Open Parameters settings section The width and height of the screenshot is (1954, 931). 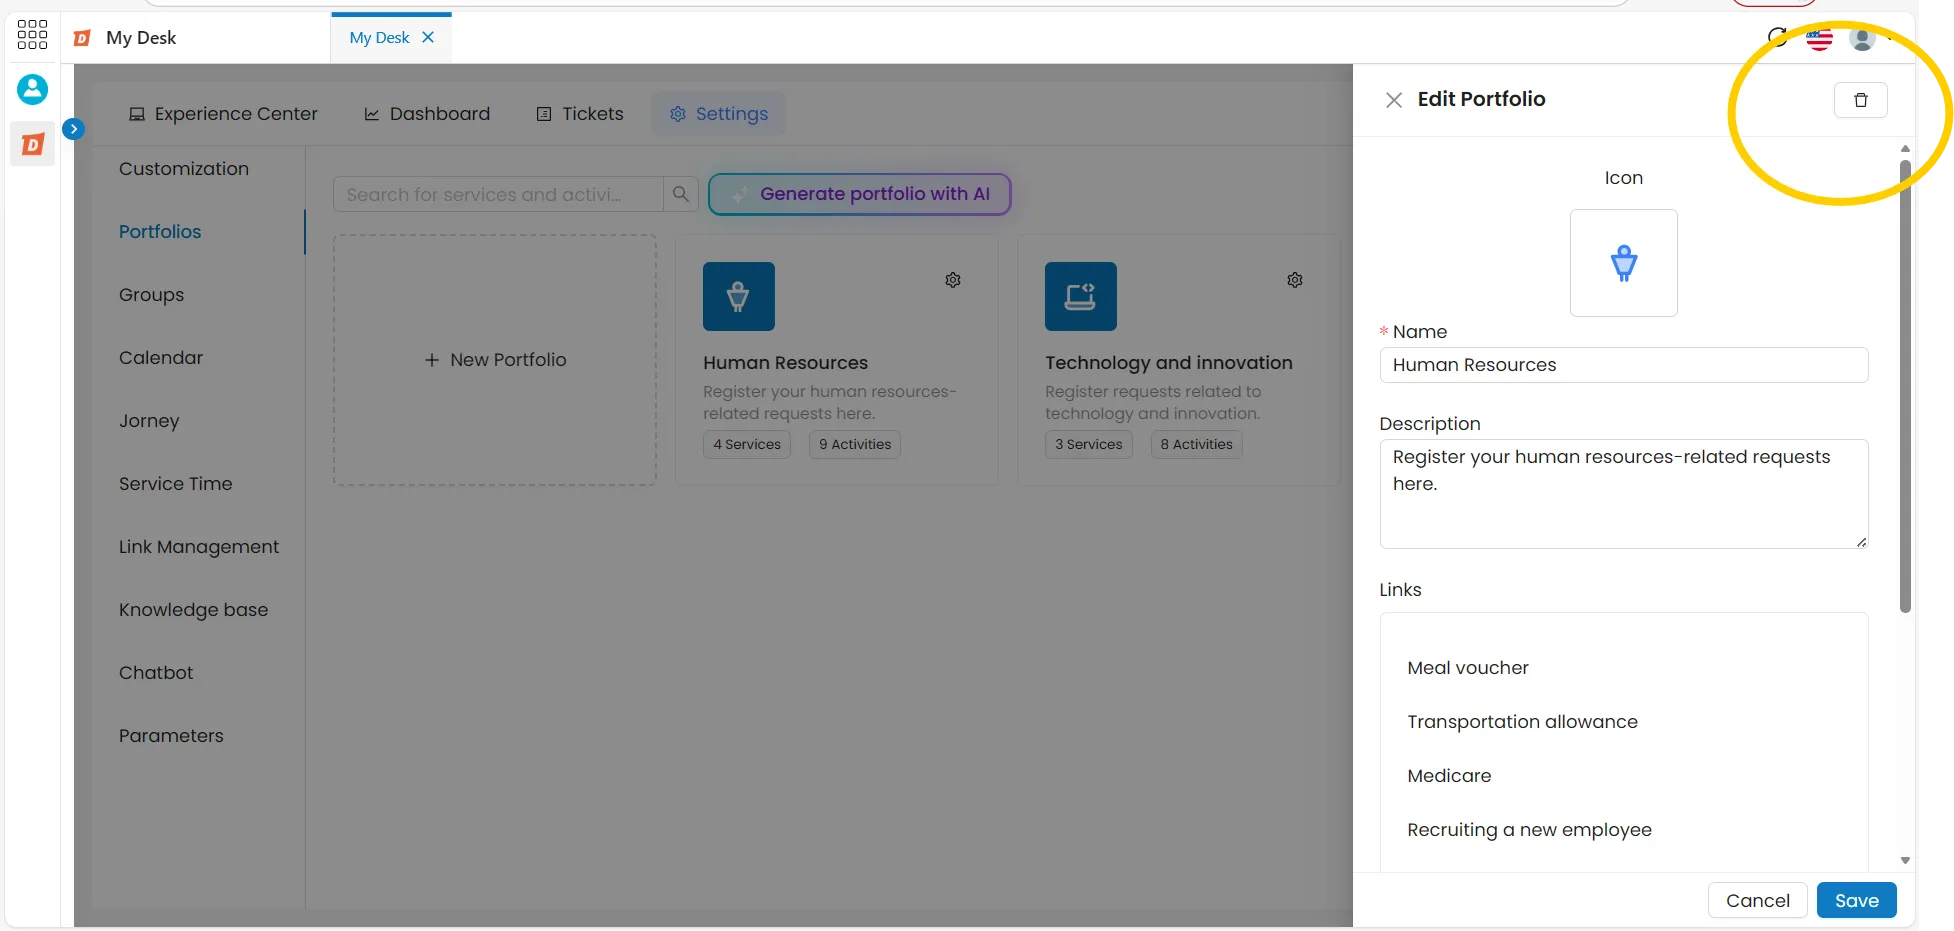tap(171, 736)
